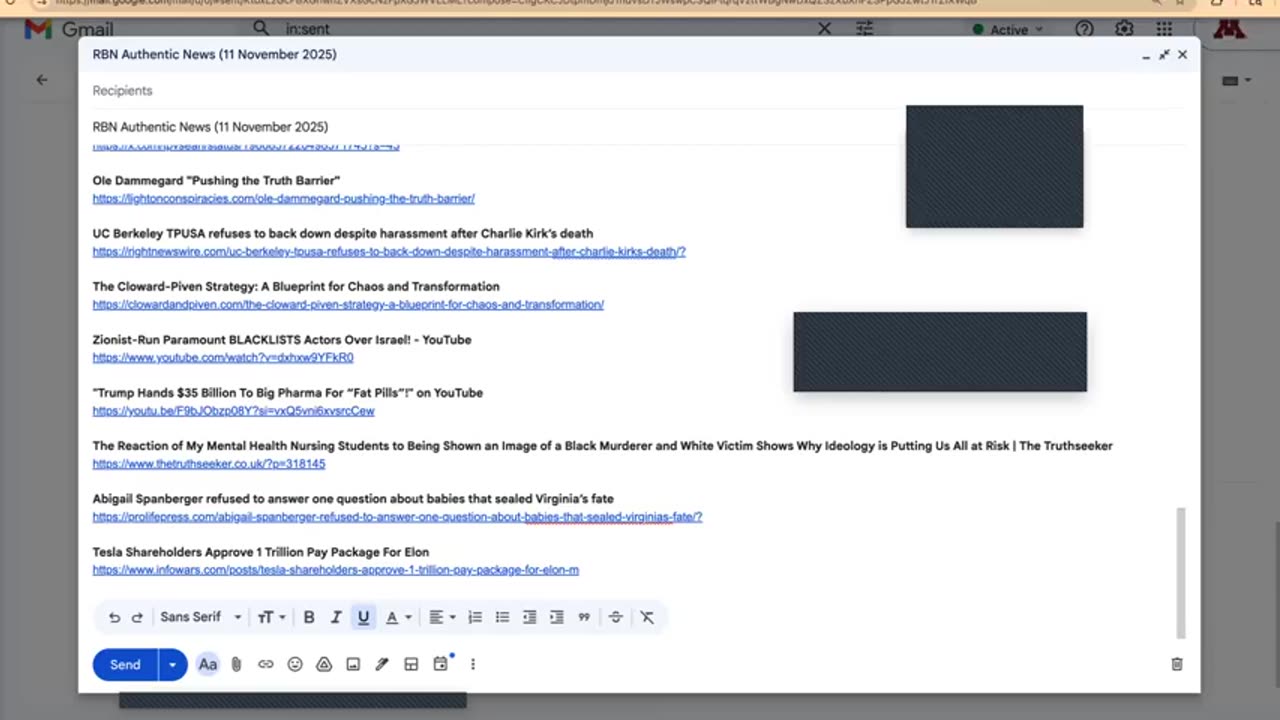Insert a signature with the pen icon
Image resolution: width=1280 pixels, height=720 pixels.
tap(382, 664)
